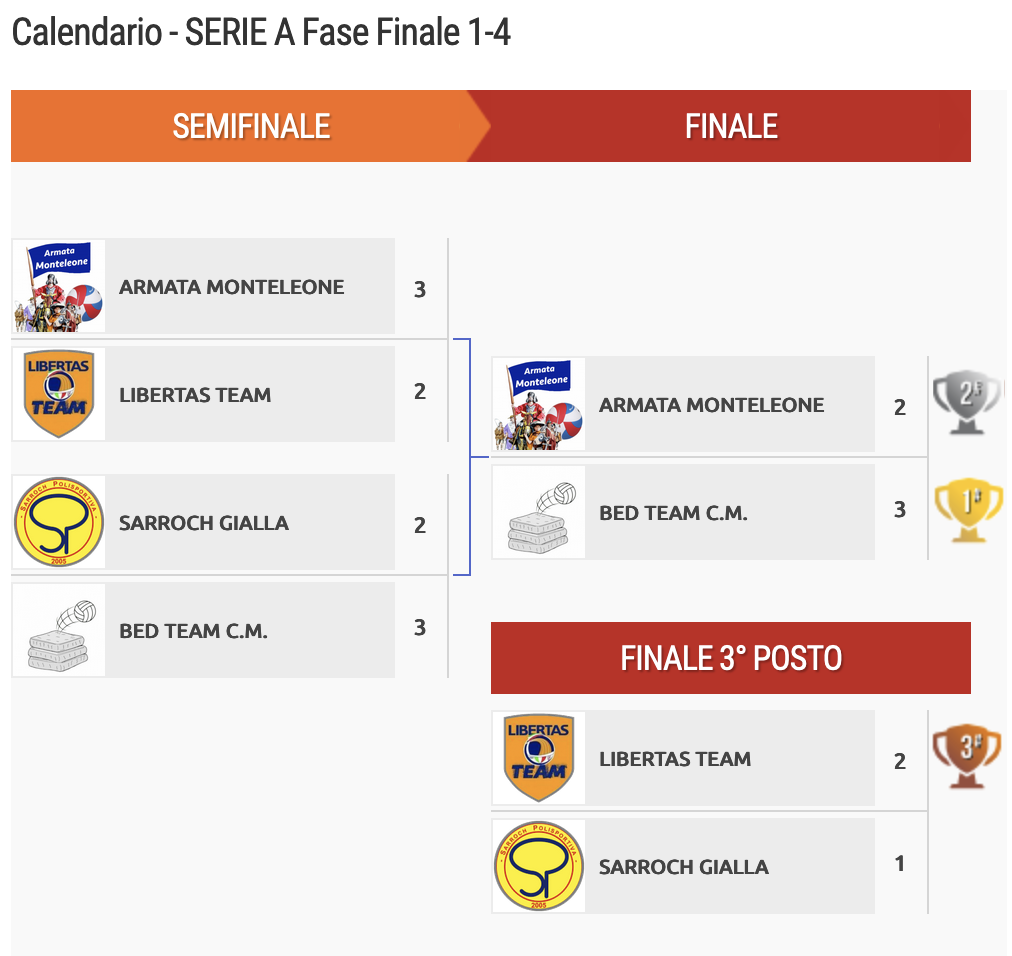Click Bed Team C.M. logo in final
The image size is (1012, 956).
pos(539,512)
